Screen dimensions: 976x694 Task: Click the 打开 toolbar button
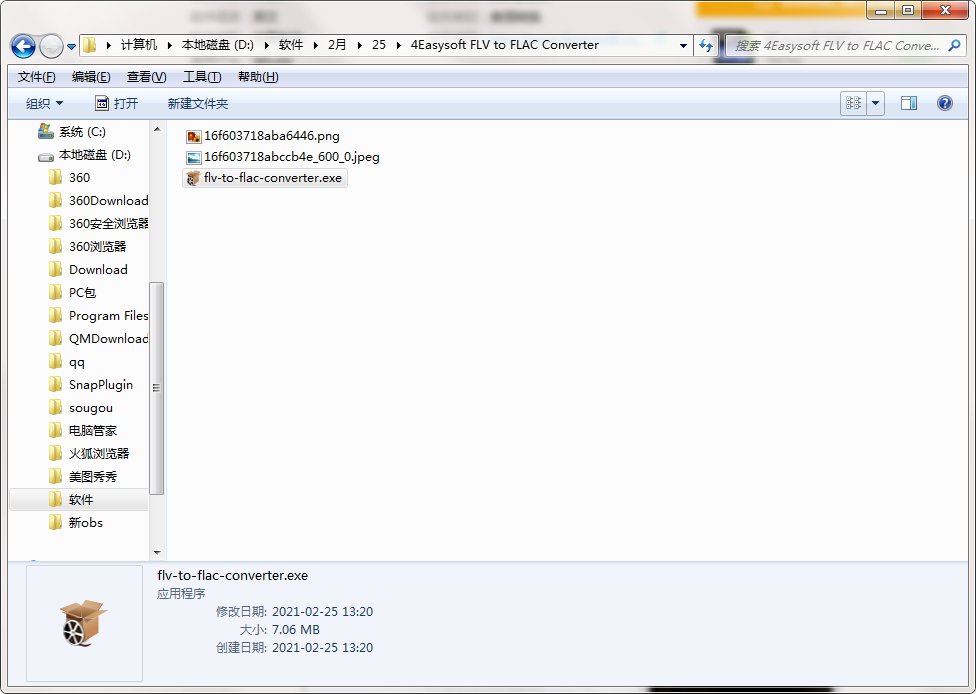click(116, 103)
